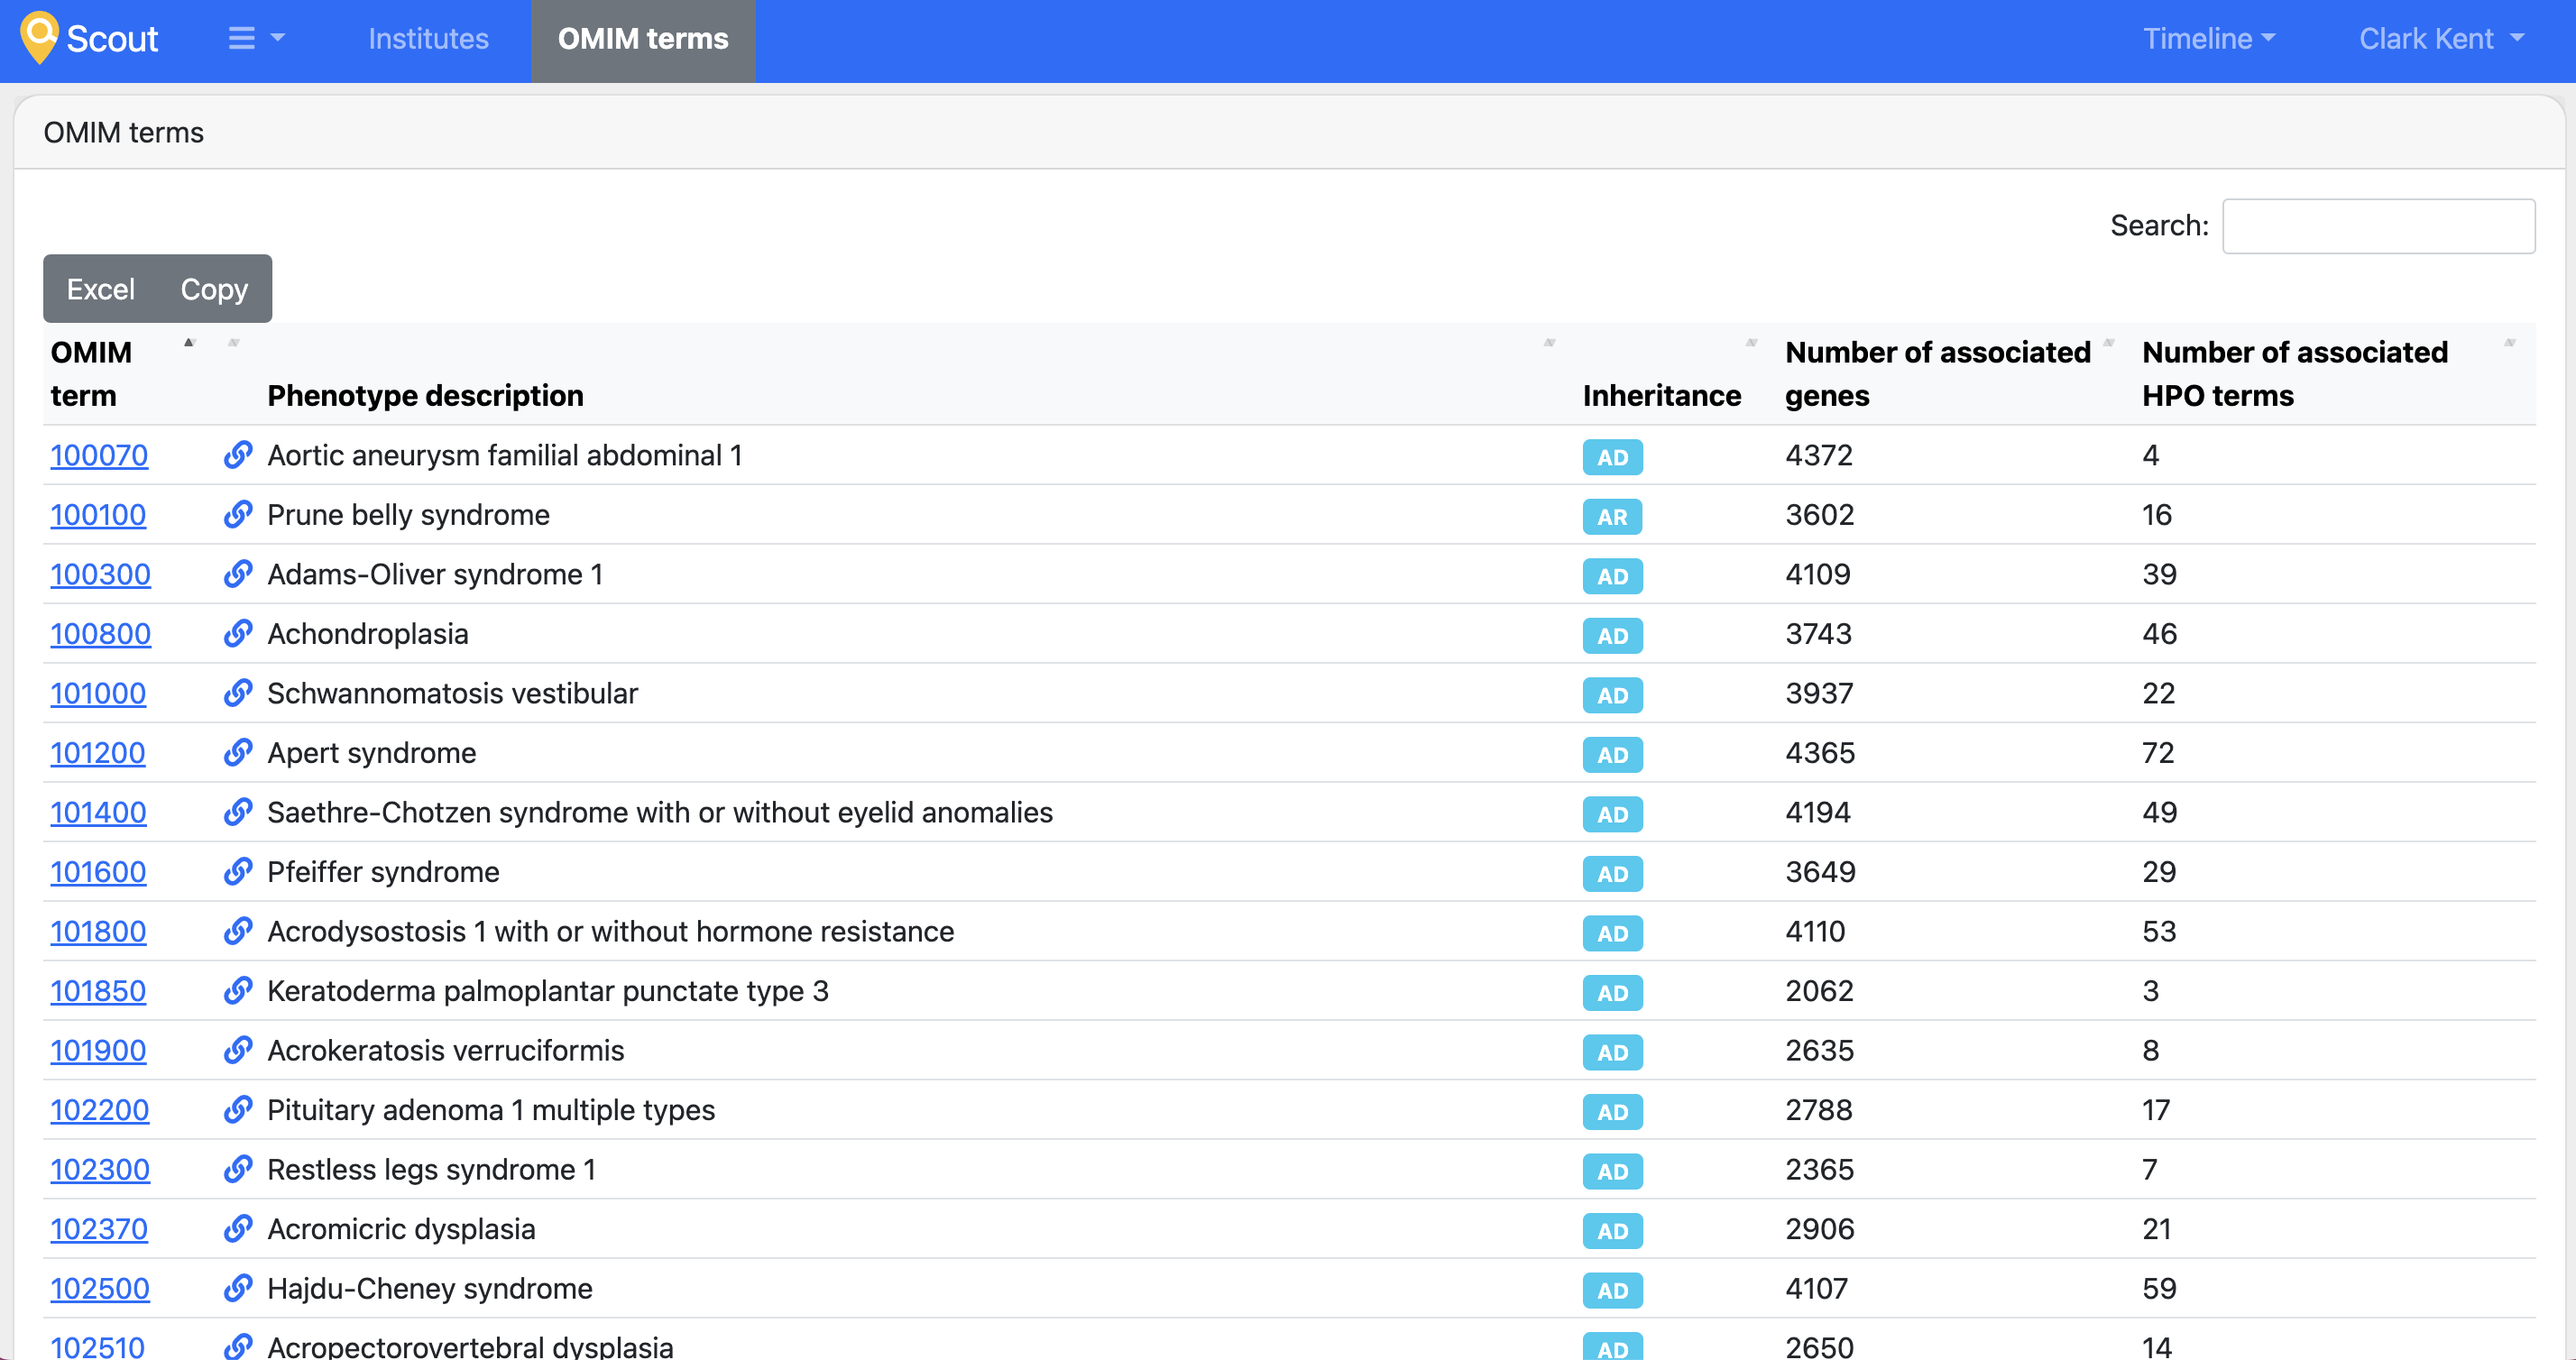Click the Excel export button
The width and height of the screenshot is (2576, 1360).
(100, 288)
